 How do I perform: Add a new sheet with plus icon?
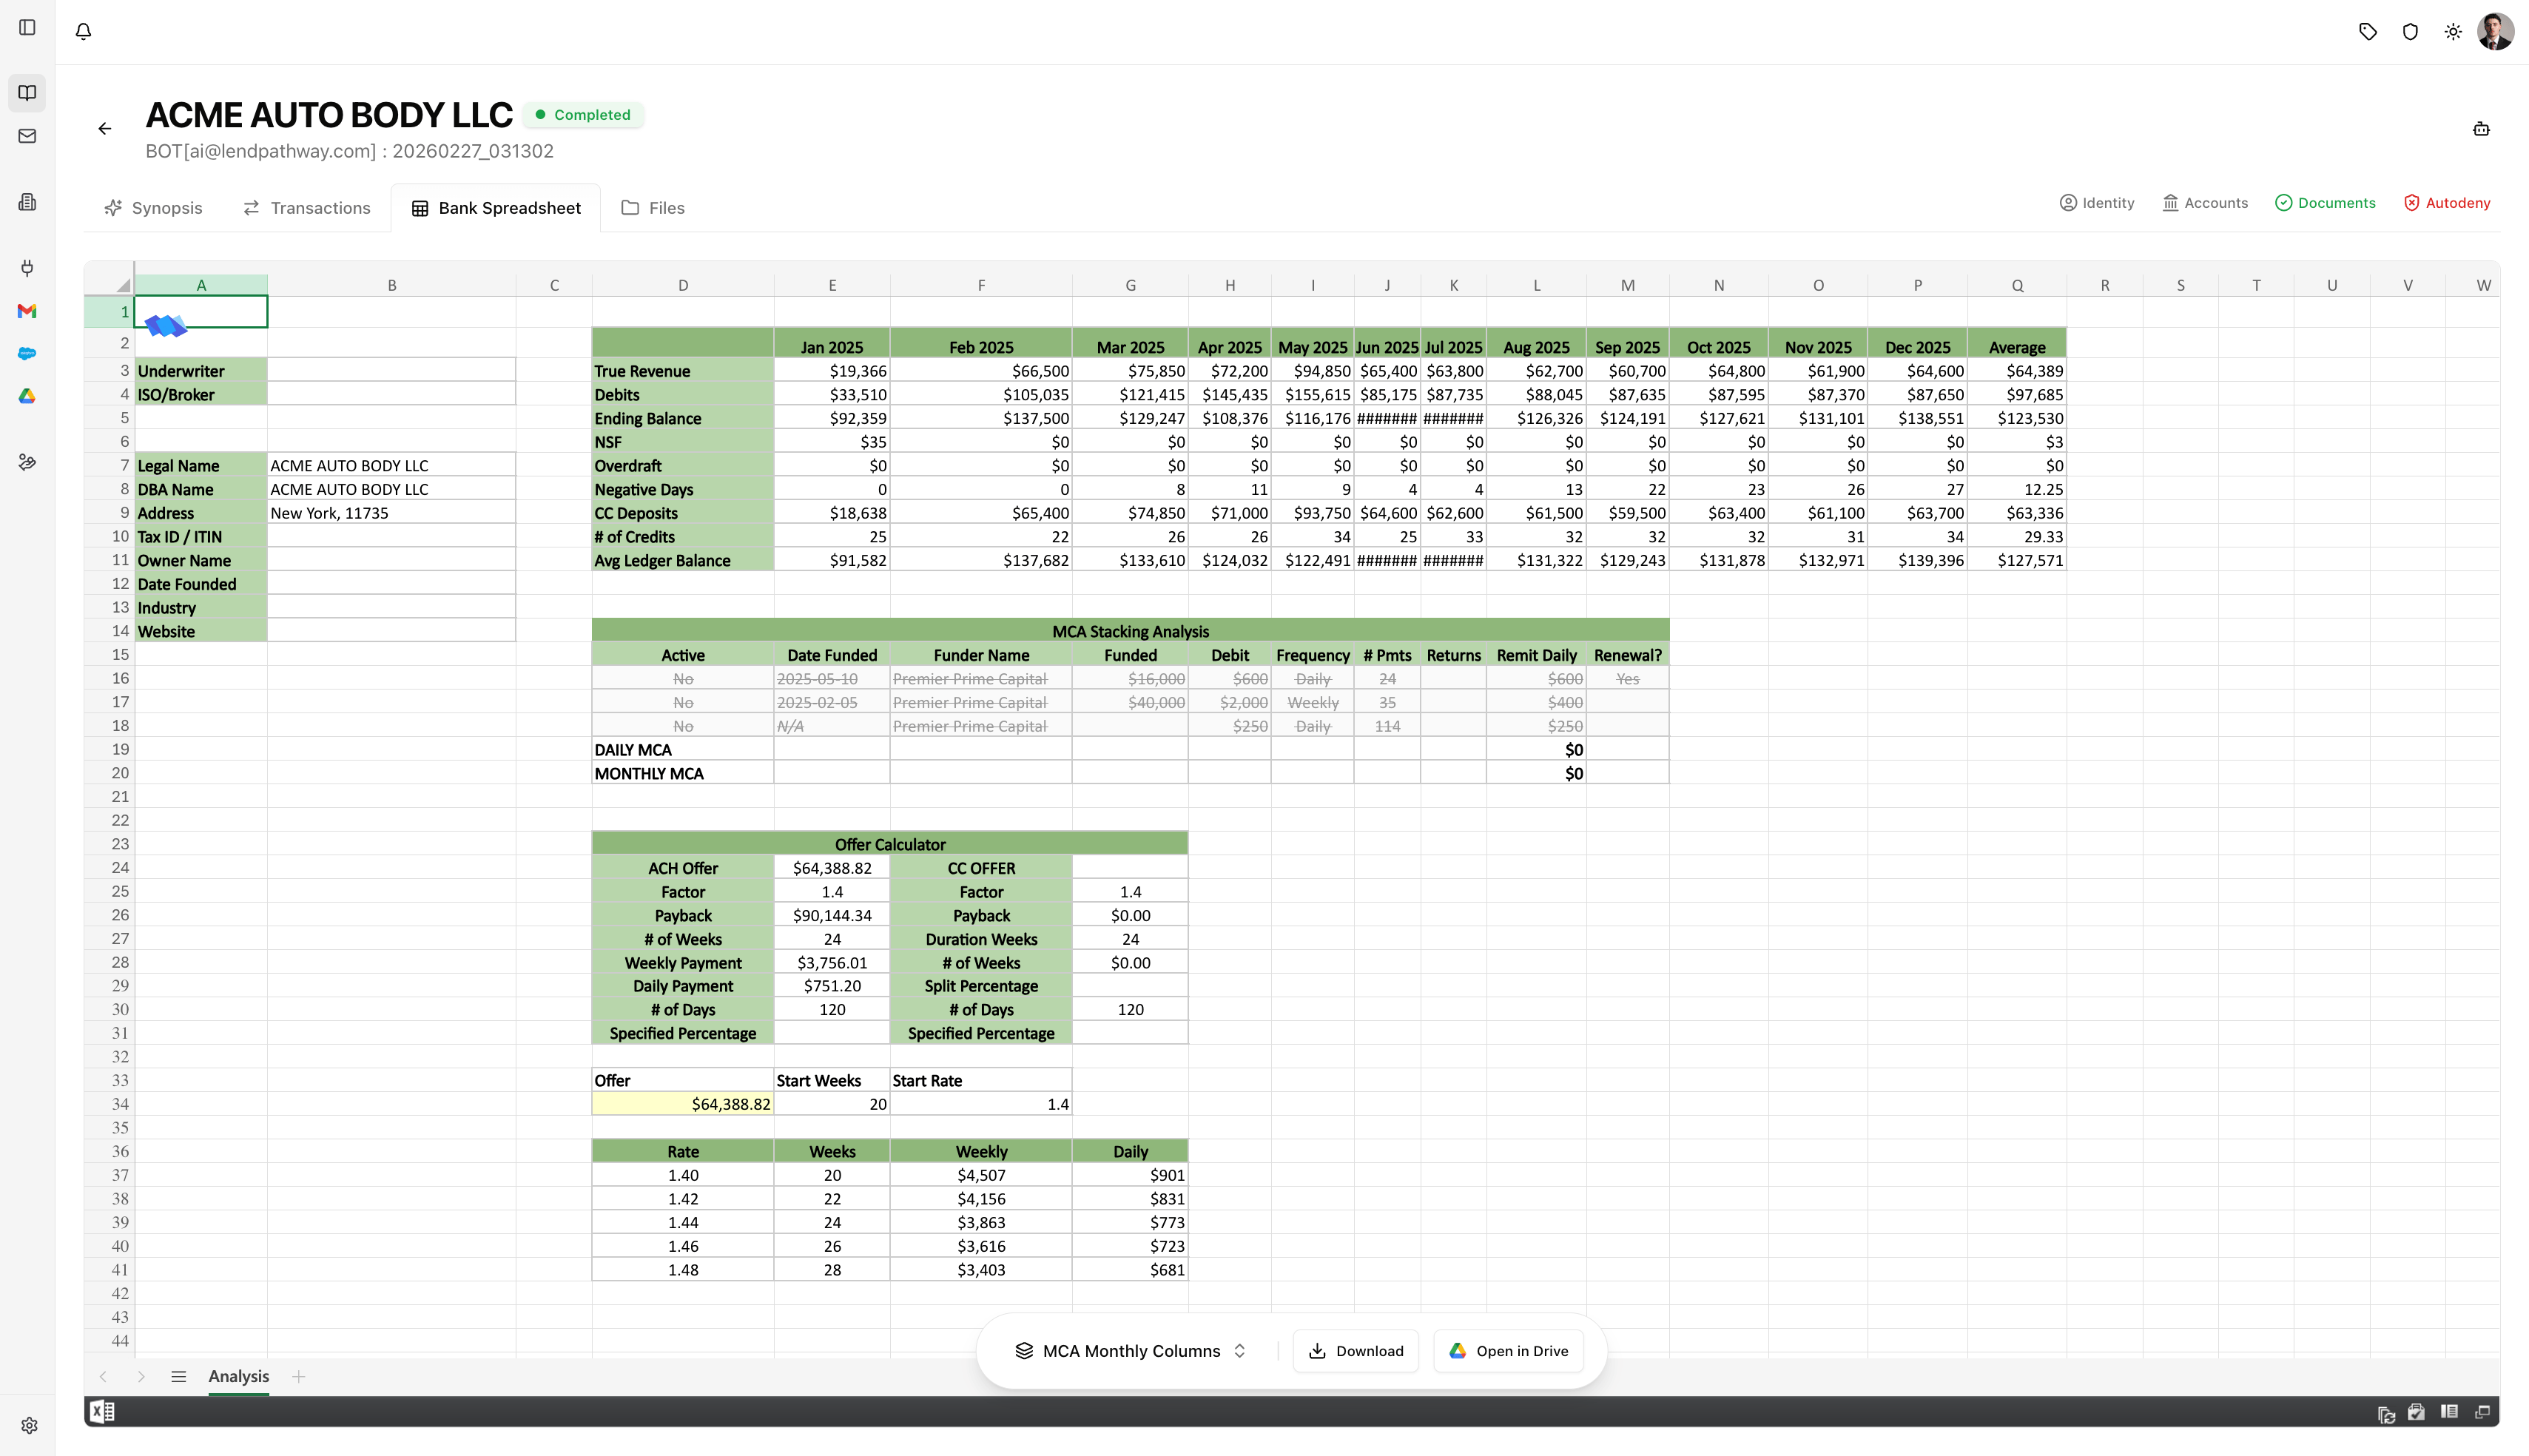298,1377
